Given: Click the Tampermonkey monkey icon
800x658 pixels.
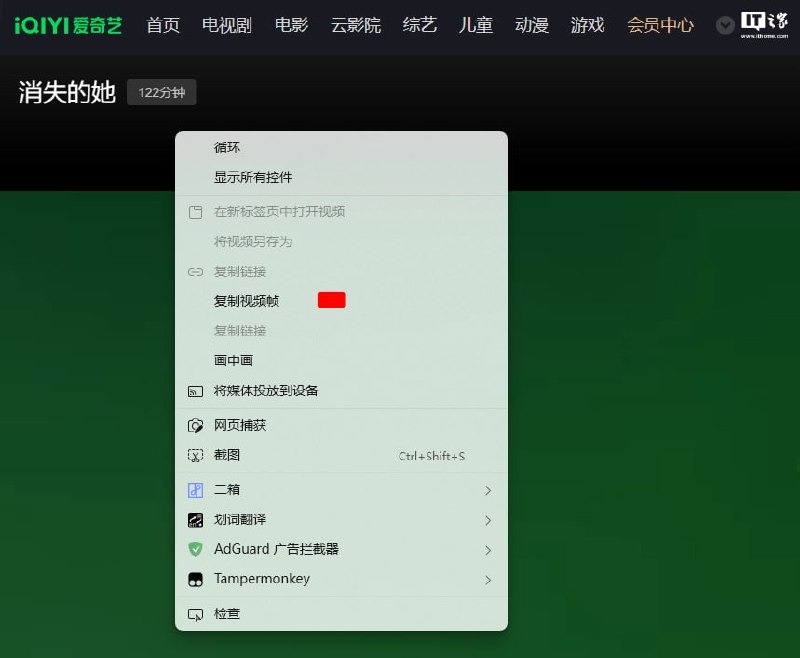Looking at the screenshot, I should tap(196, 579).
